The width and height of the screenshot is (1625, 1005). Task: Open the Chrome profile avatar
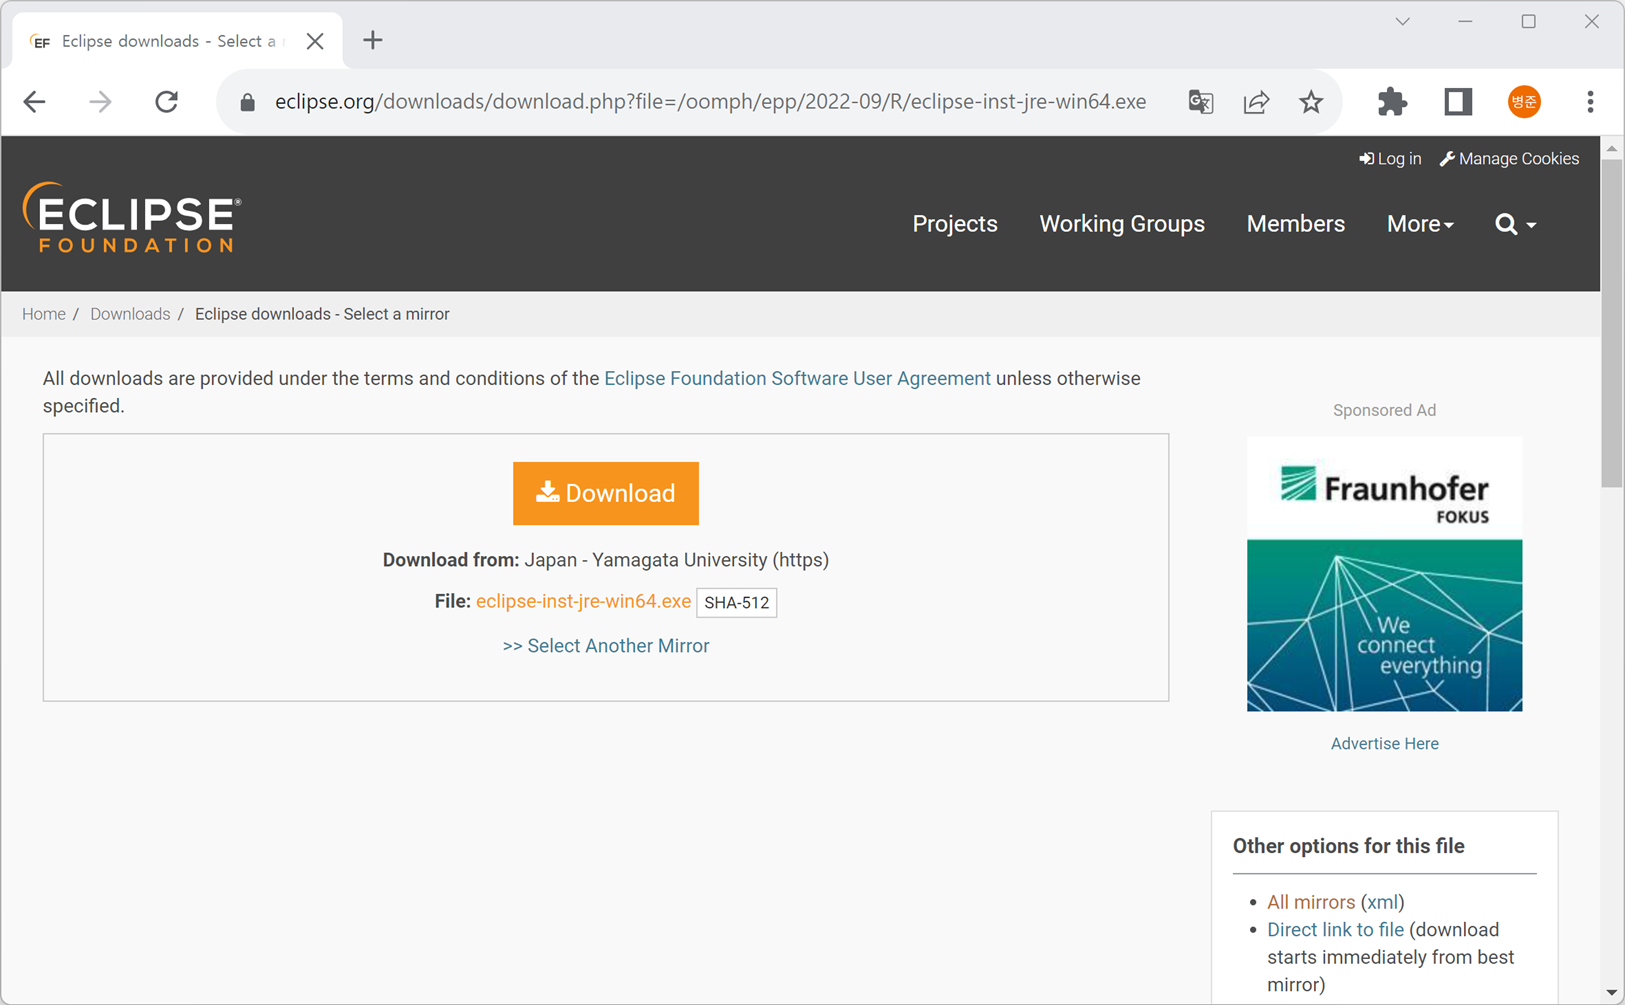click(1524, 102)
